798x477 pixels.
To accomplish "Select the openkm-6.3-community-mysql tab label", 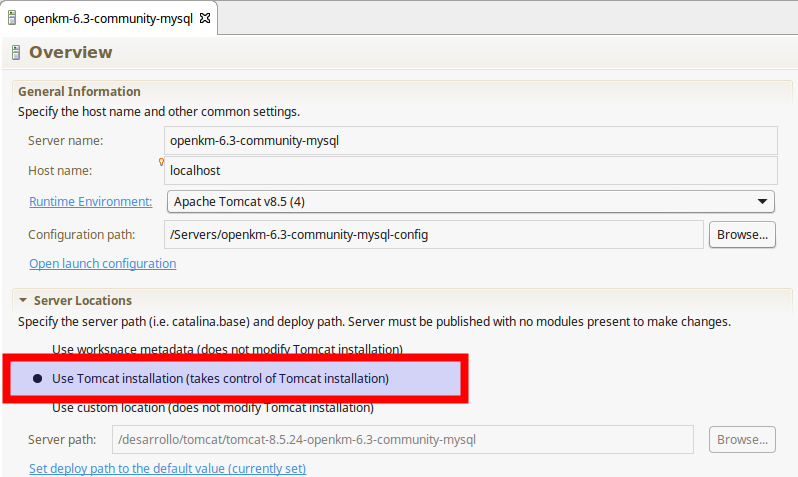I will tap(107, 18).
